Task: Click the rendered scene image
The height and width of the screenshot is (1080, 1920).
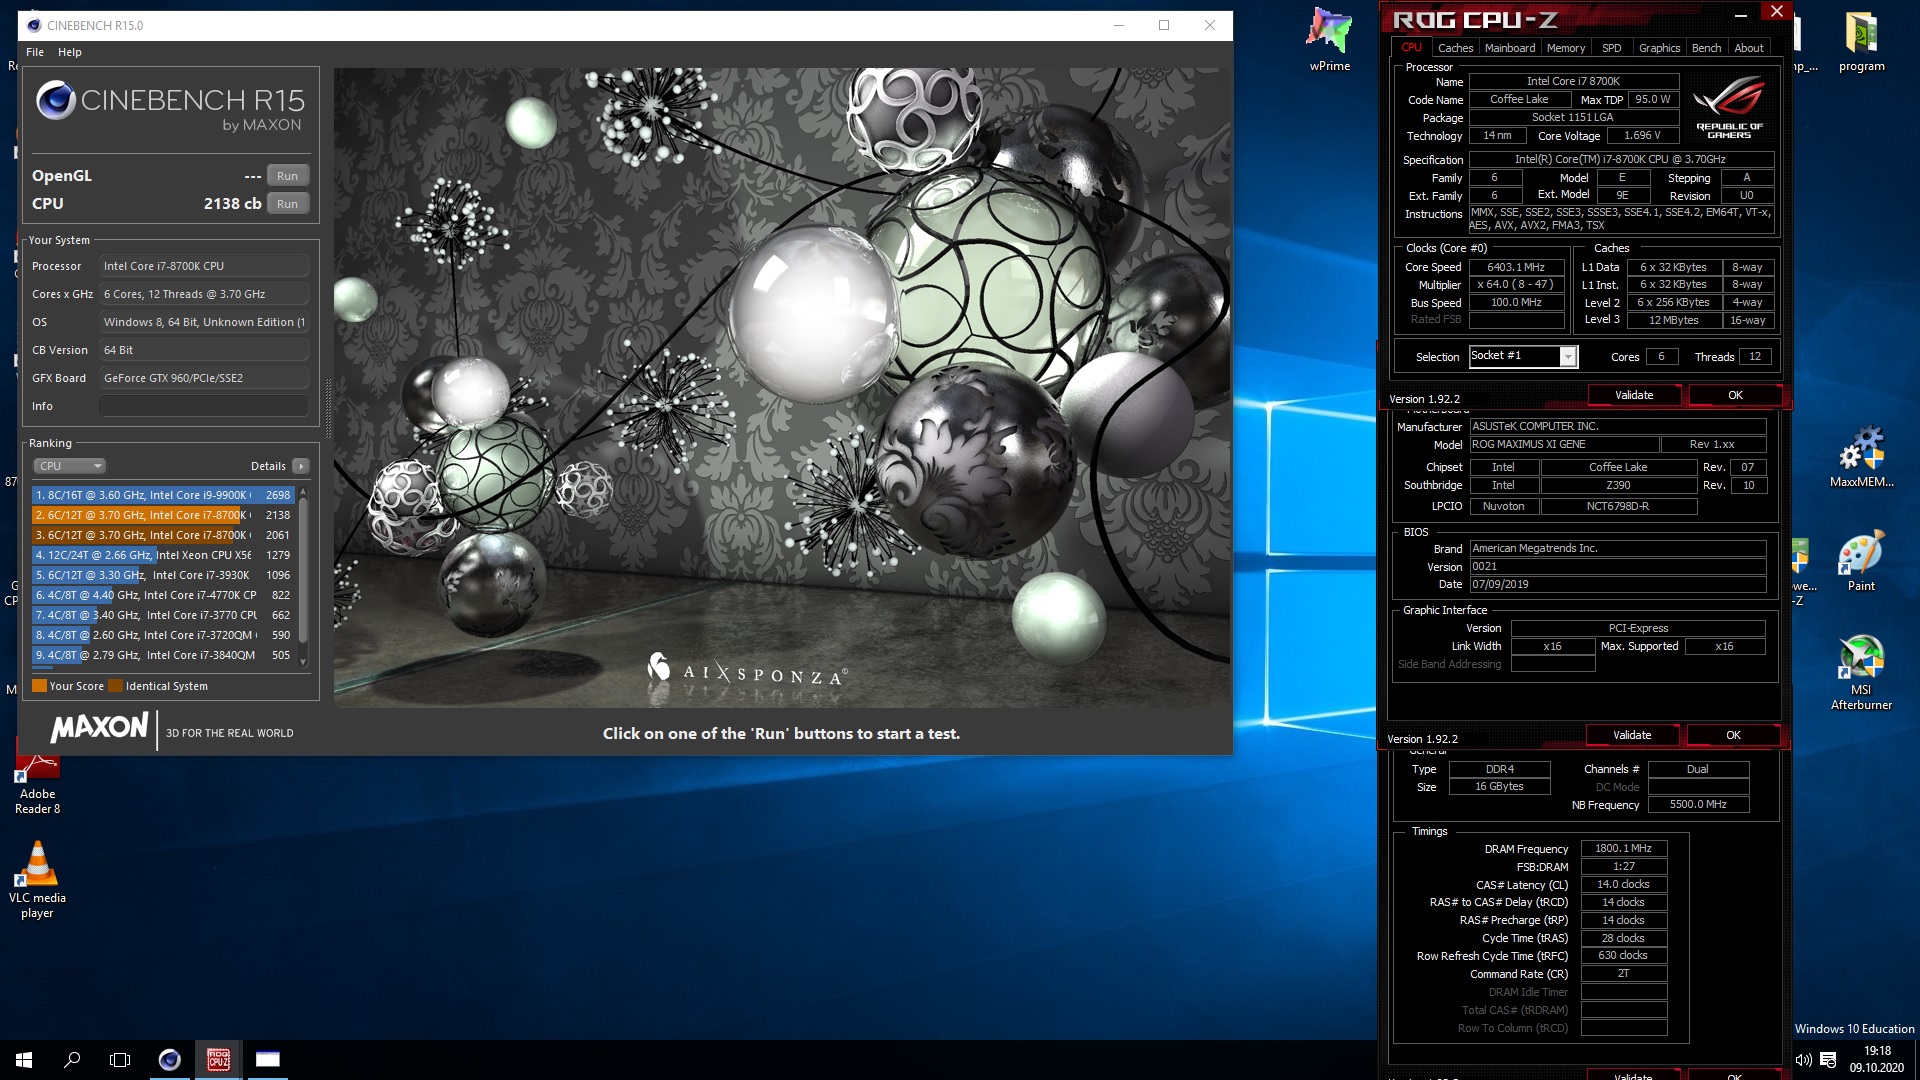Action: [x=783, y=388]
